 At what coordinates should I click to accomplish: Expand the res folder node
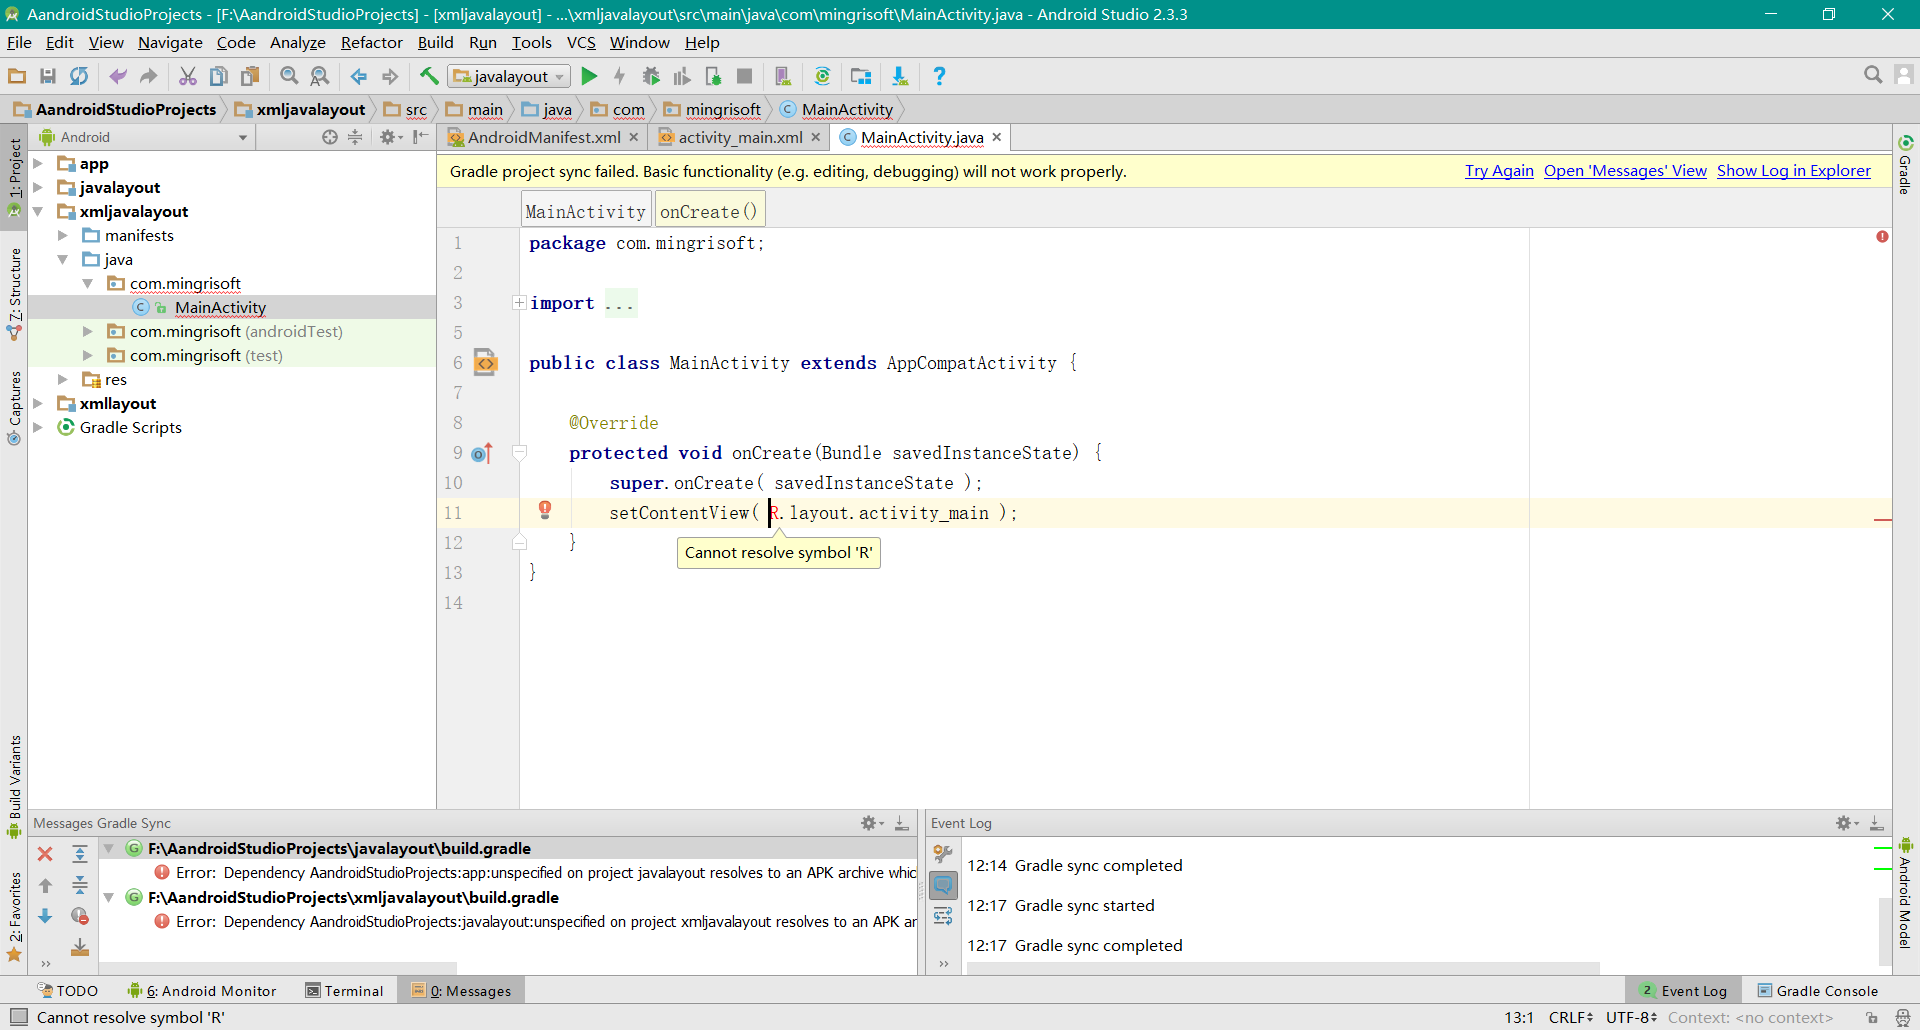[63, 379]
